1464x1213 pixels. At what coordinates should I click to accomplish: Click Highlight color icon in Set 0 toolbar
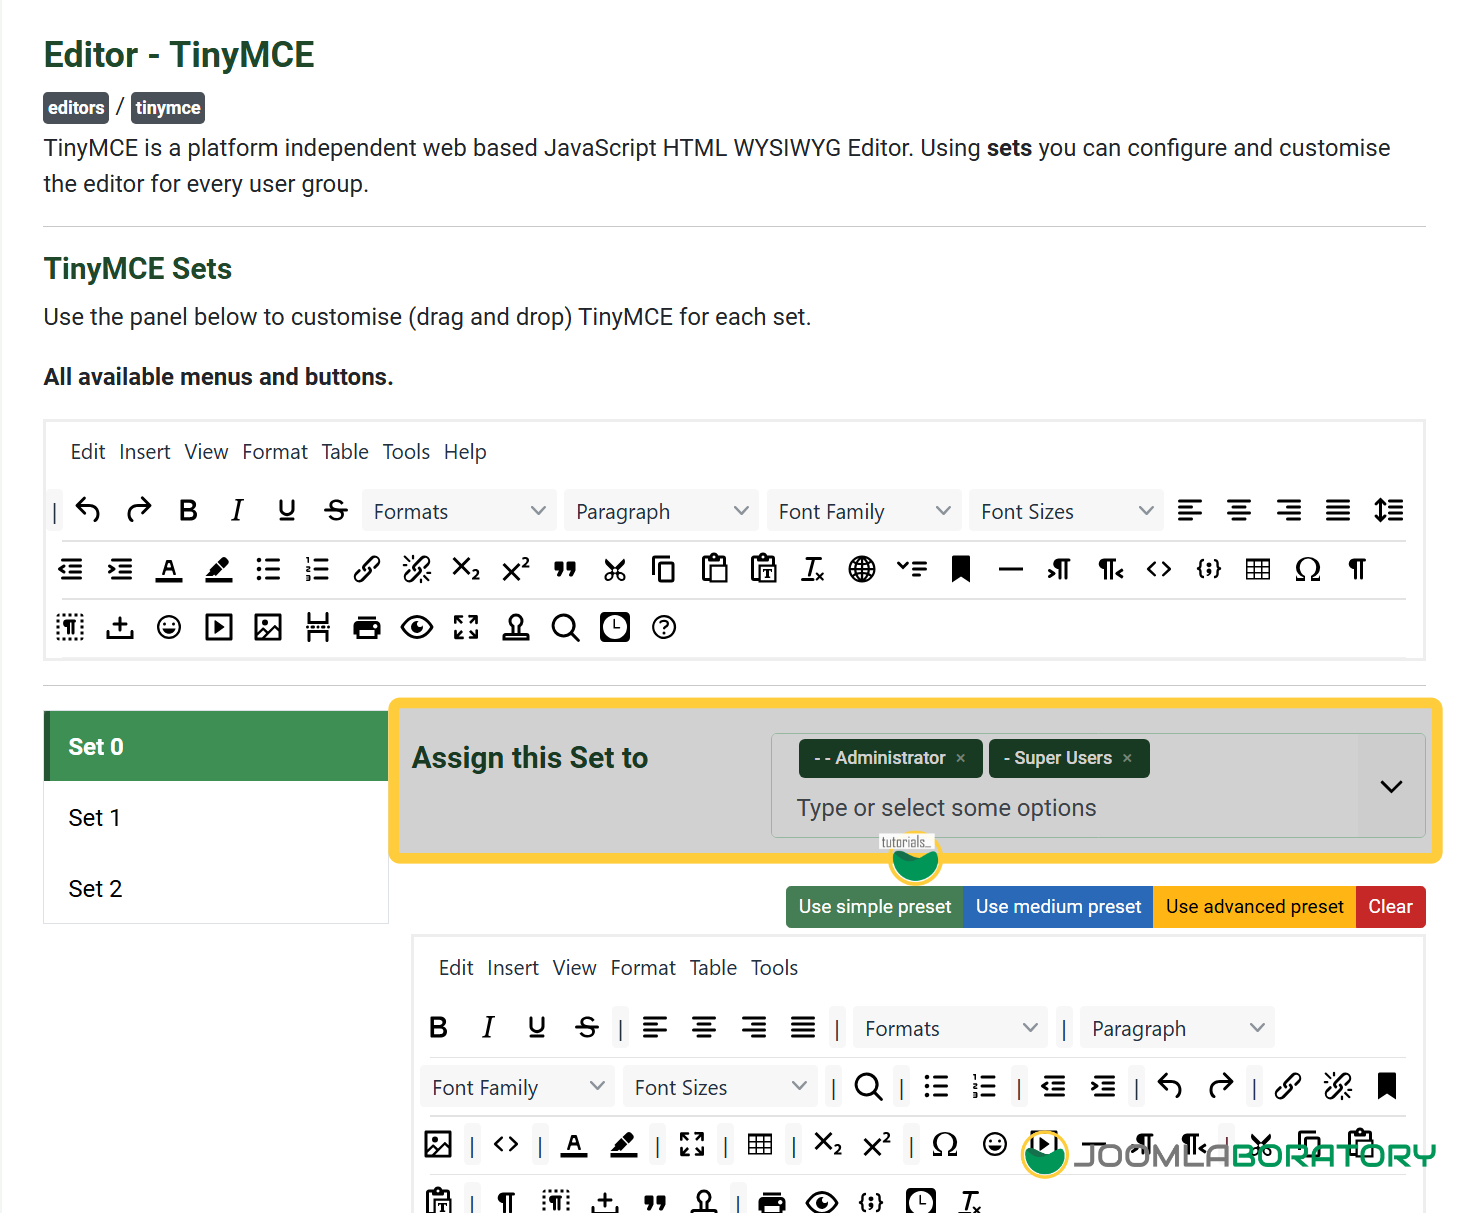tap(624, 1145)
